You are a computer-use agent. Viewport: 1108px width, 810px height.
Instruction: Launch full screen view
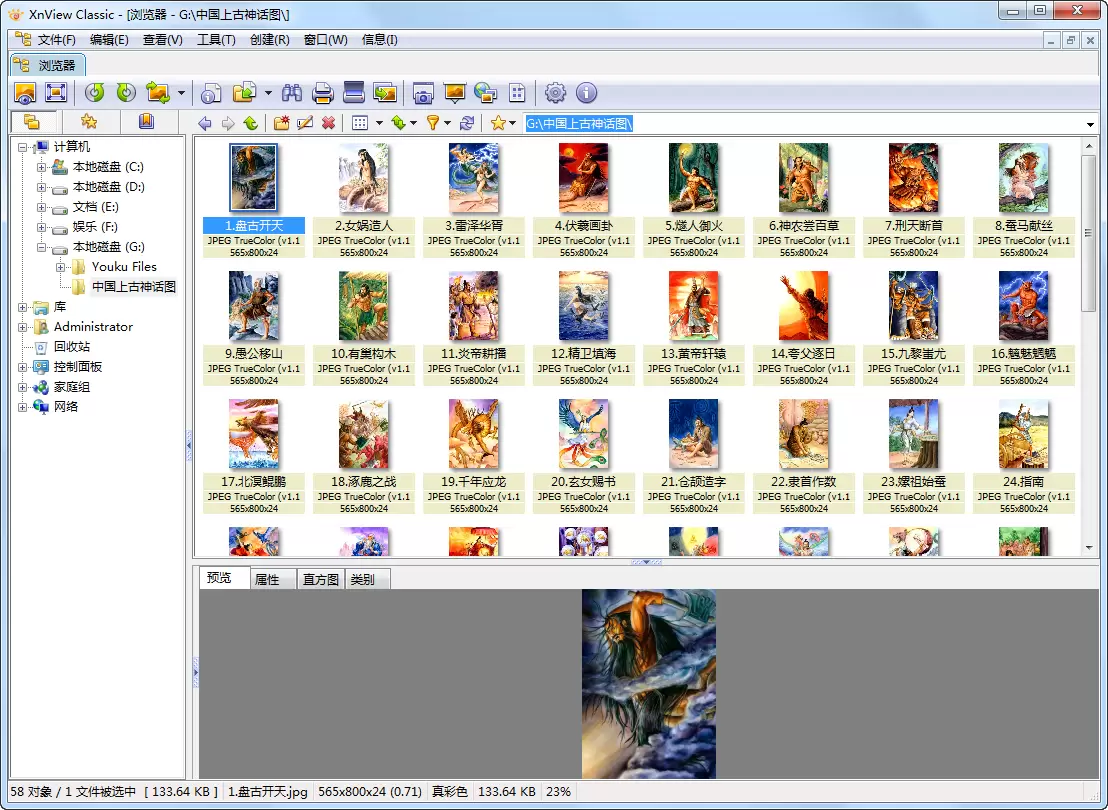(x=56, y=93)
